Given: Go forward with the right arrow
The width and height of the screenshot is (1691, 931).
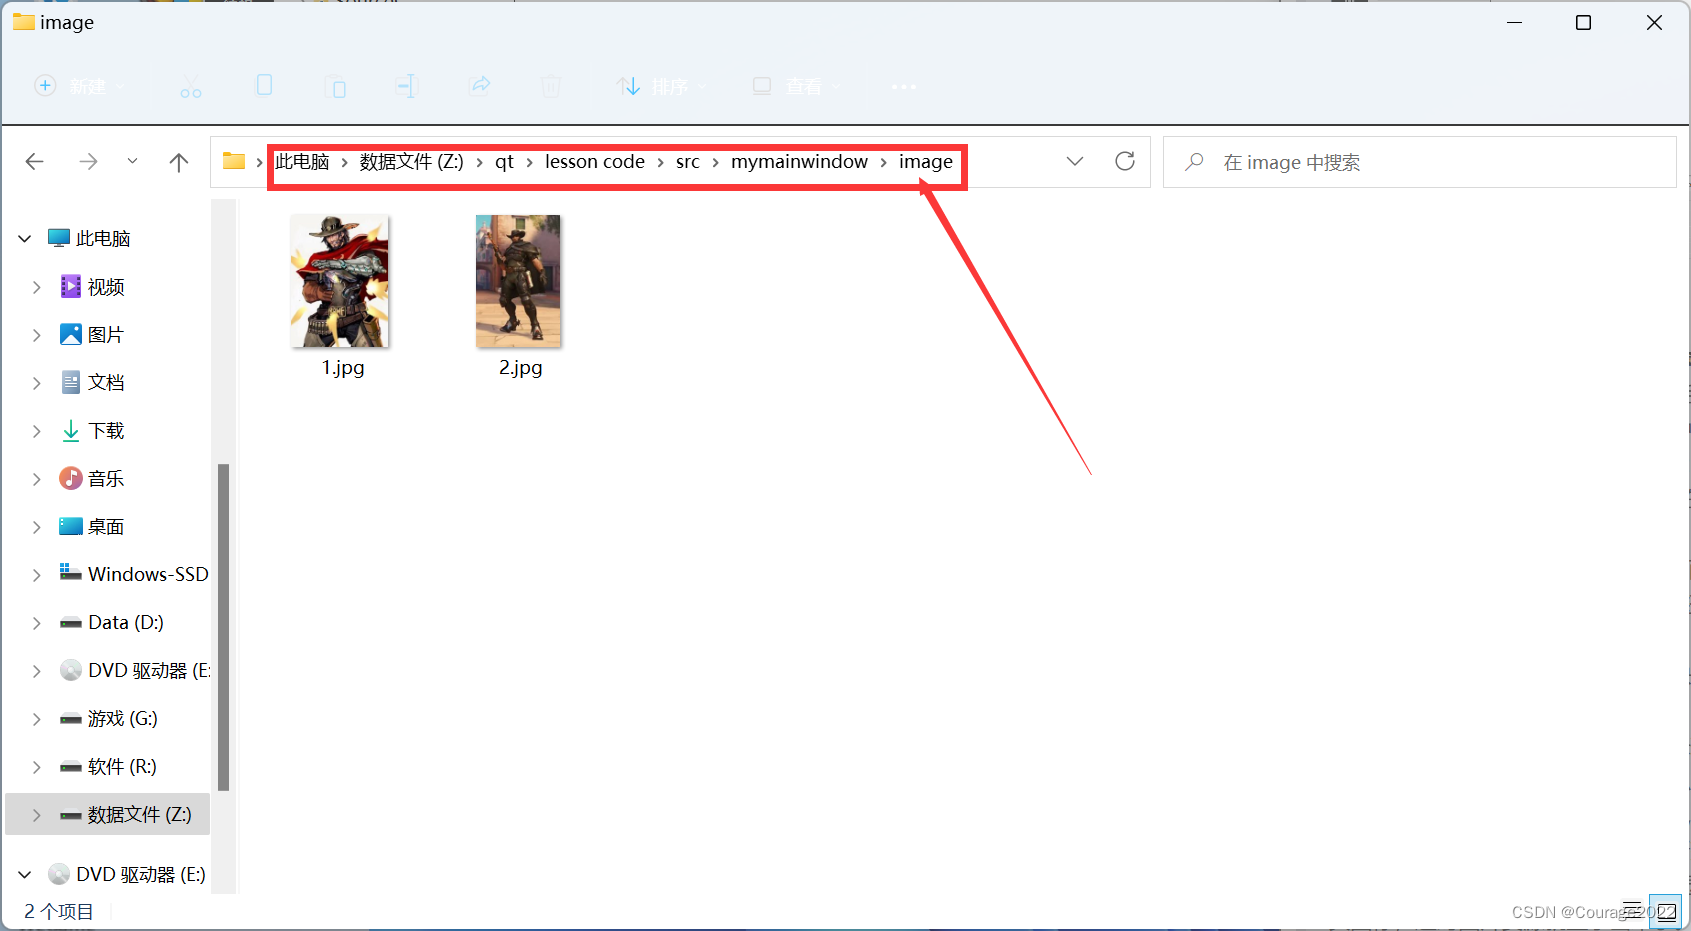Looking at the screenshot, I should click(x=88, y=161).
